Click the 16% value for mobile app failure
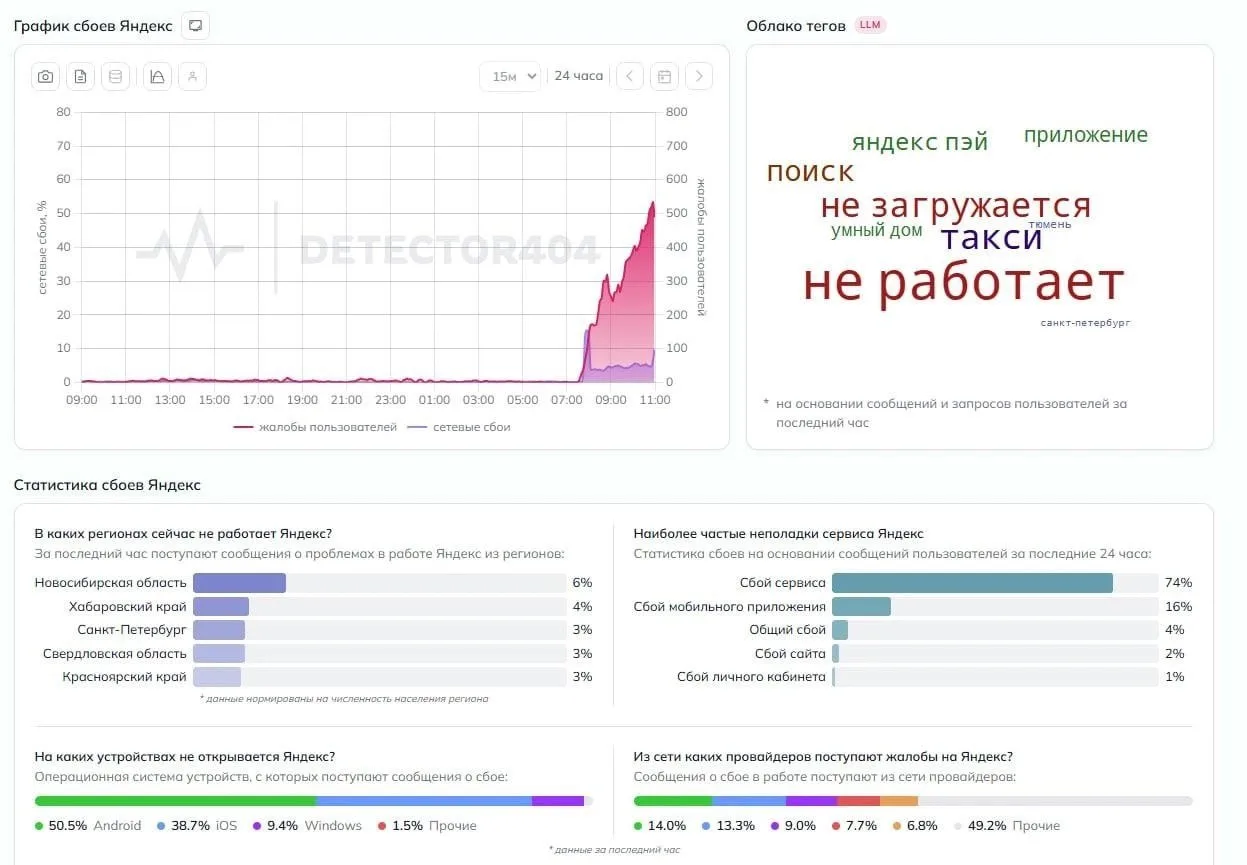Viewport: 1247px width, 865px height. [1178, 606]
